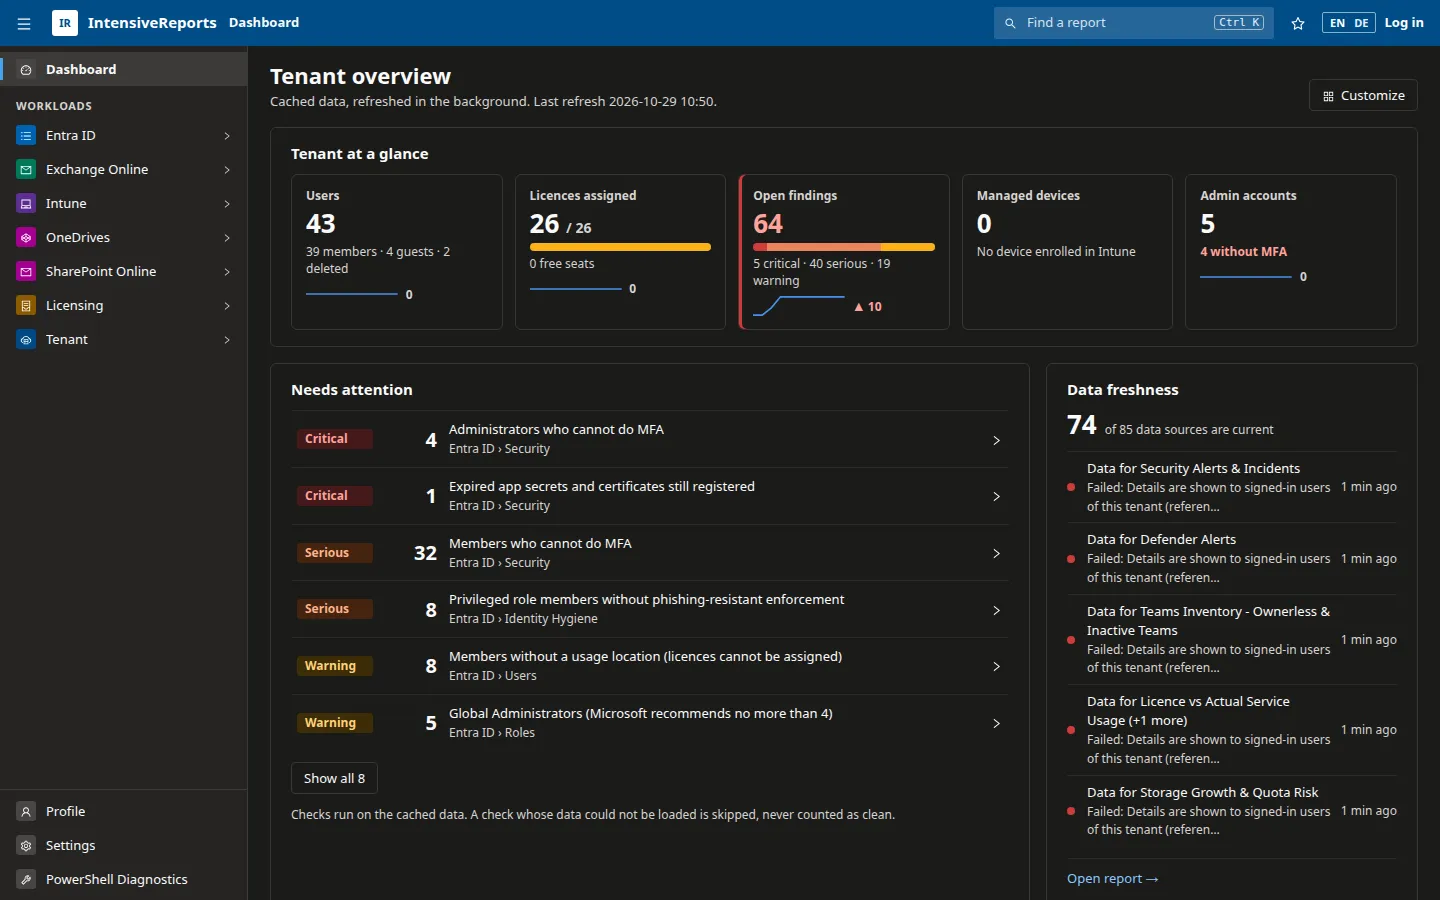Switch language to DE

pyautogui.click(x=1361, y=23)
